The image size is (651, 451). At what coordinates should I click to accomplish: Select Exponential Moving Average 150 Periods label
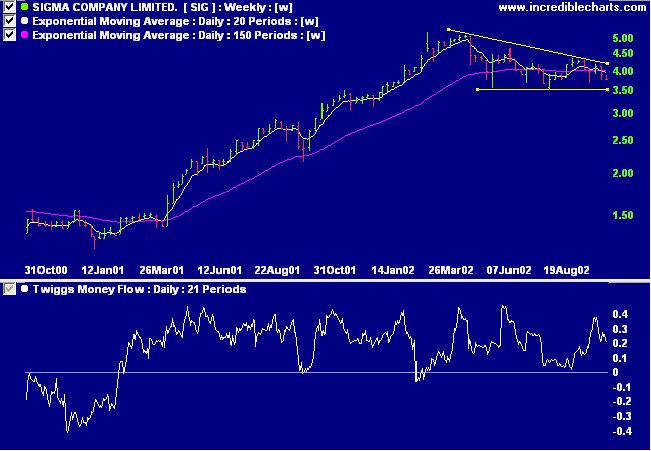point(179,35)
